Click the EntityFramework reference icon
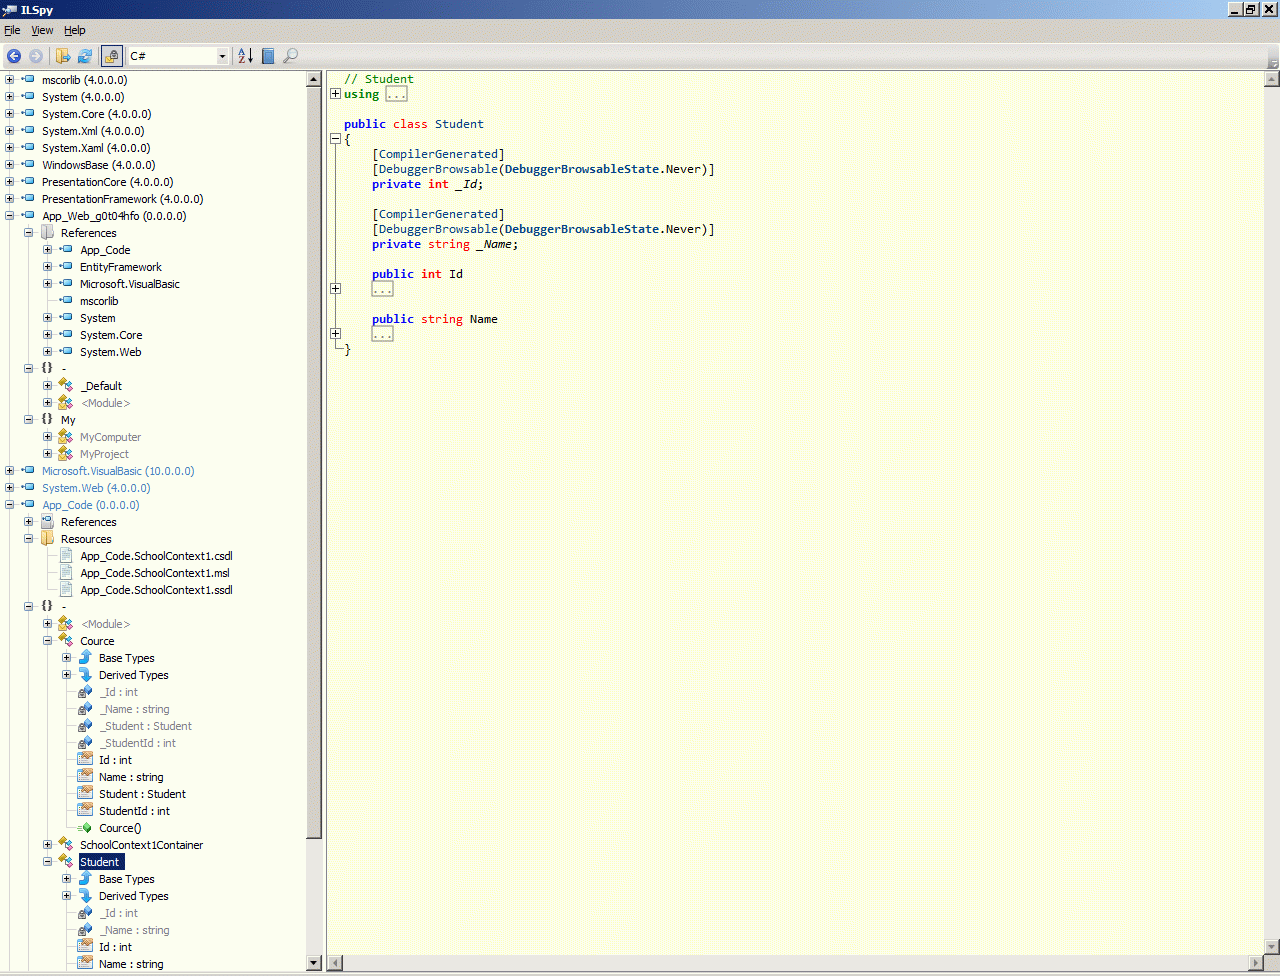Viewport: 1280px width, 976px height. click(x=66, y=267)
